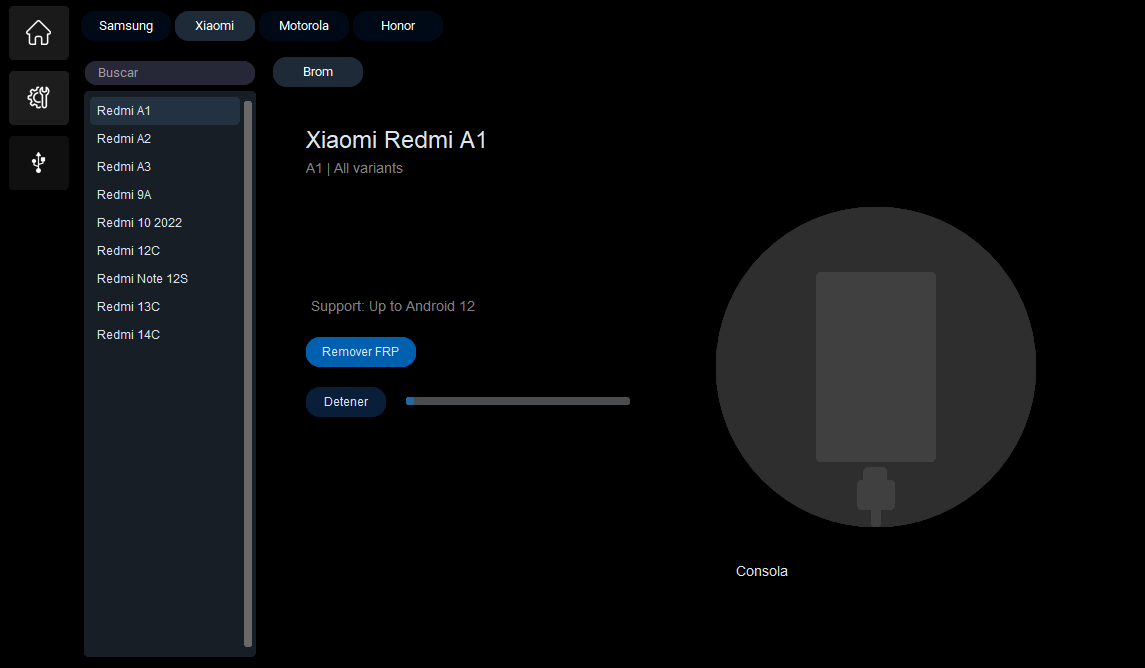Screen dimensions: 1145x668
Task: Select Redmi 12C in device list
Action: pos(164,250)
